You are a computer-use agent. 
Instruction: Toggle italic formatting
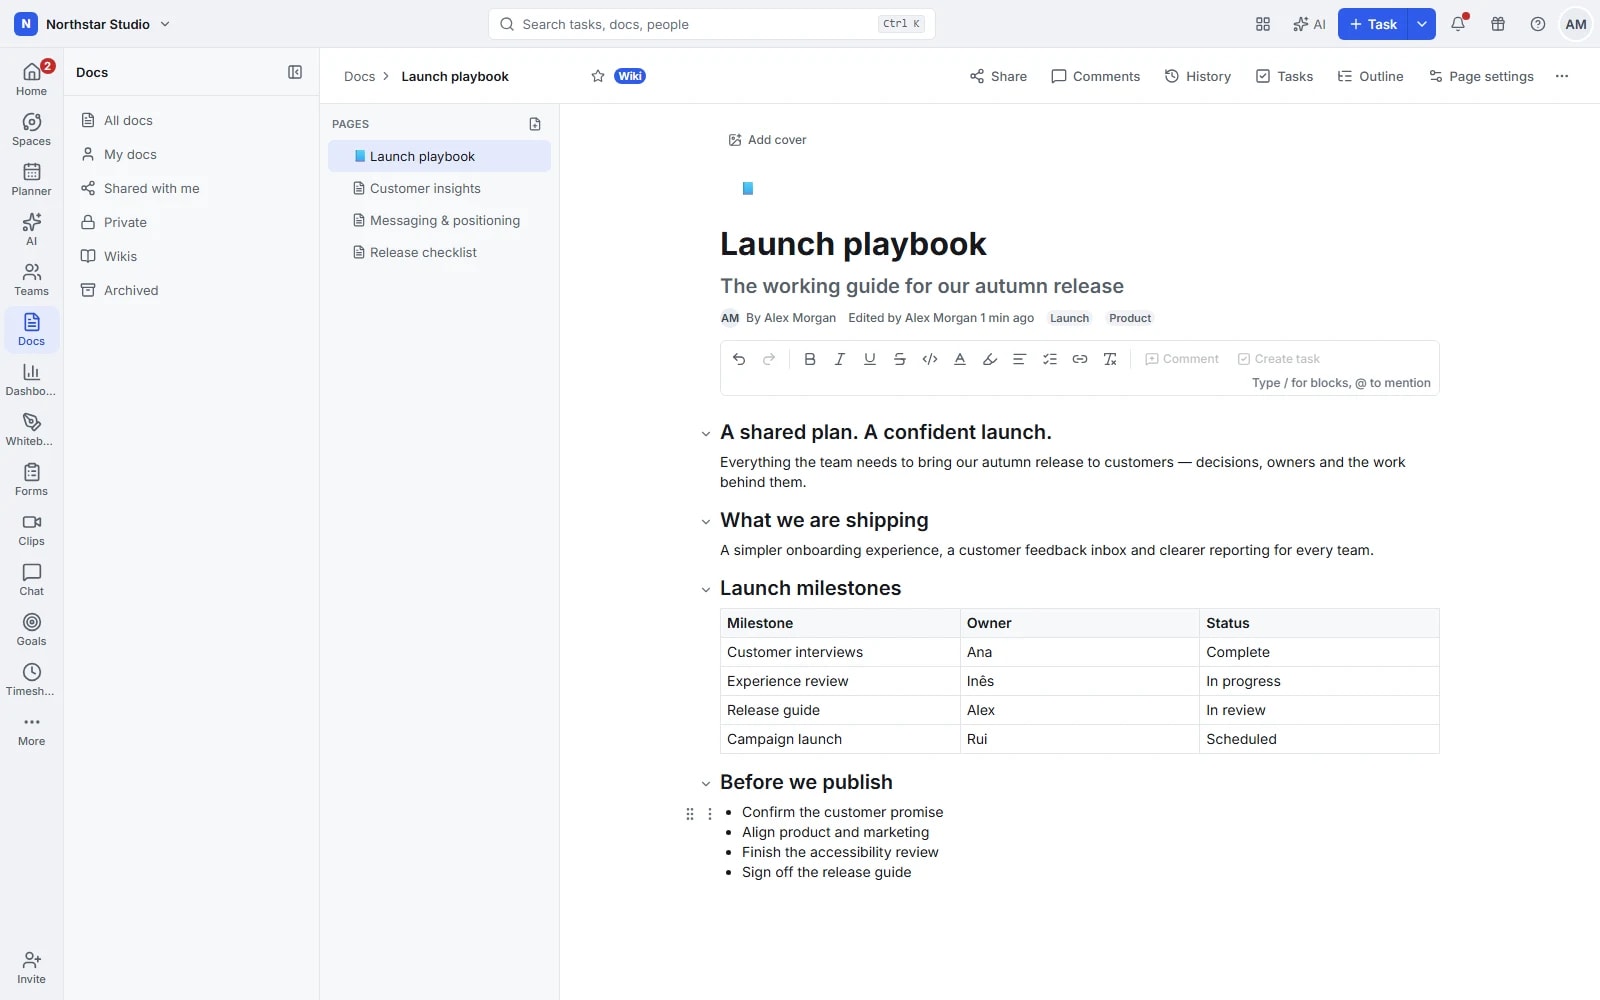(840, 359)
